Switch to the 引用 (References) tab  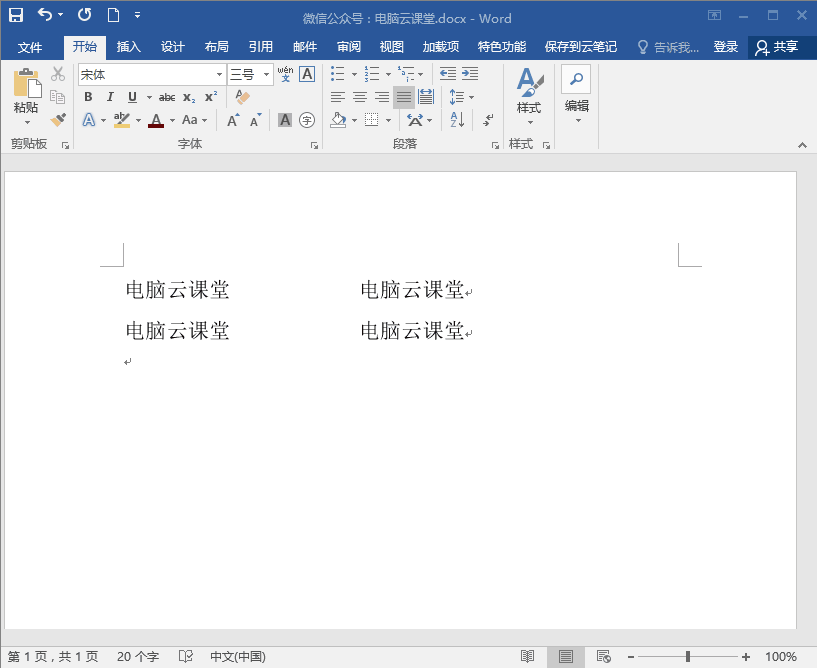pyautogui.click(x=261, y=47)
